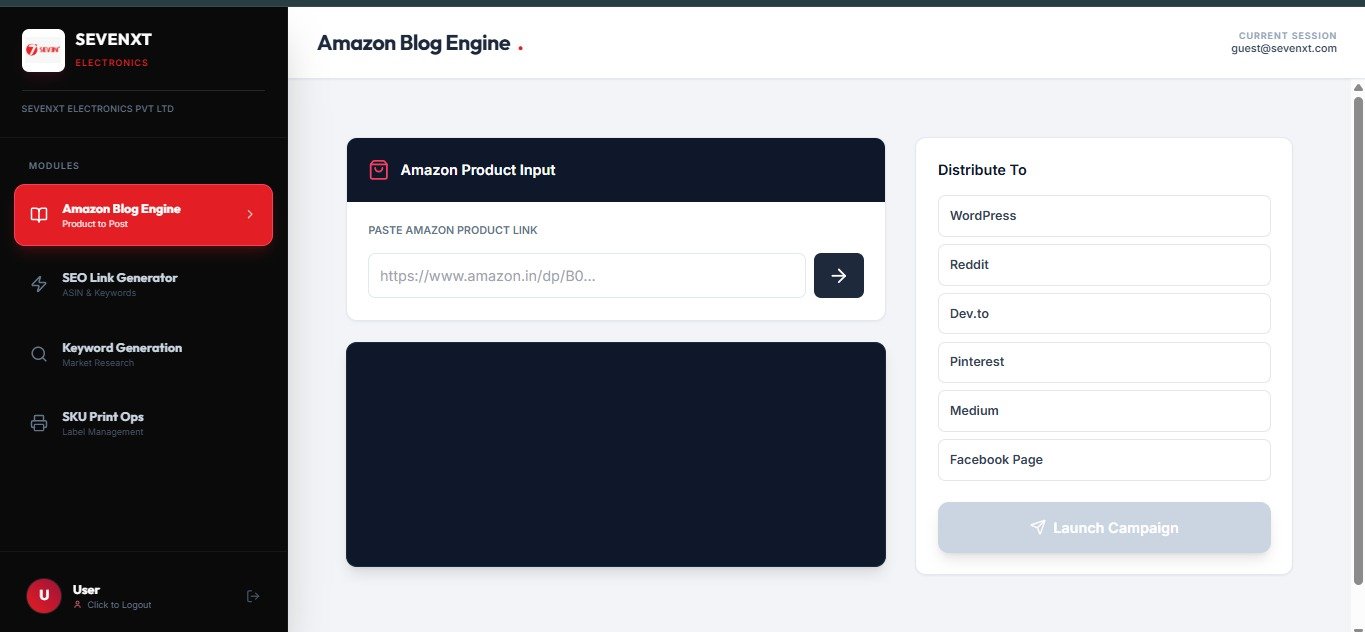This screenshot has height=632, width=1365.
Task: Select Dev.to as distribution target
Action: point(1104,313)
